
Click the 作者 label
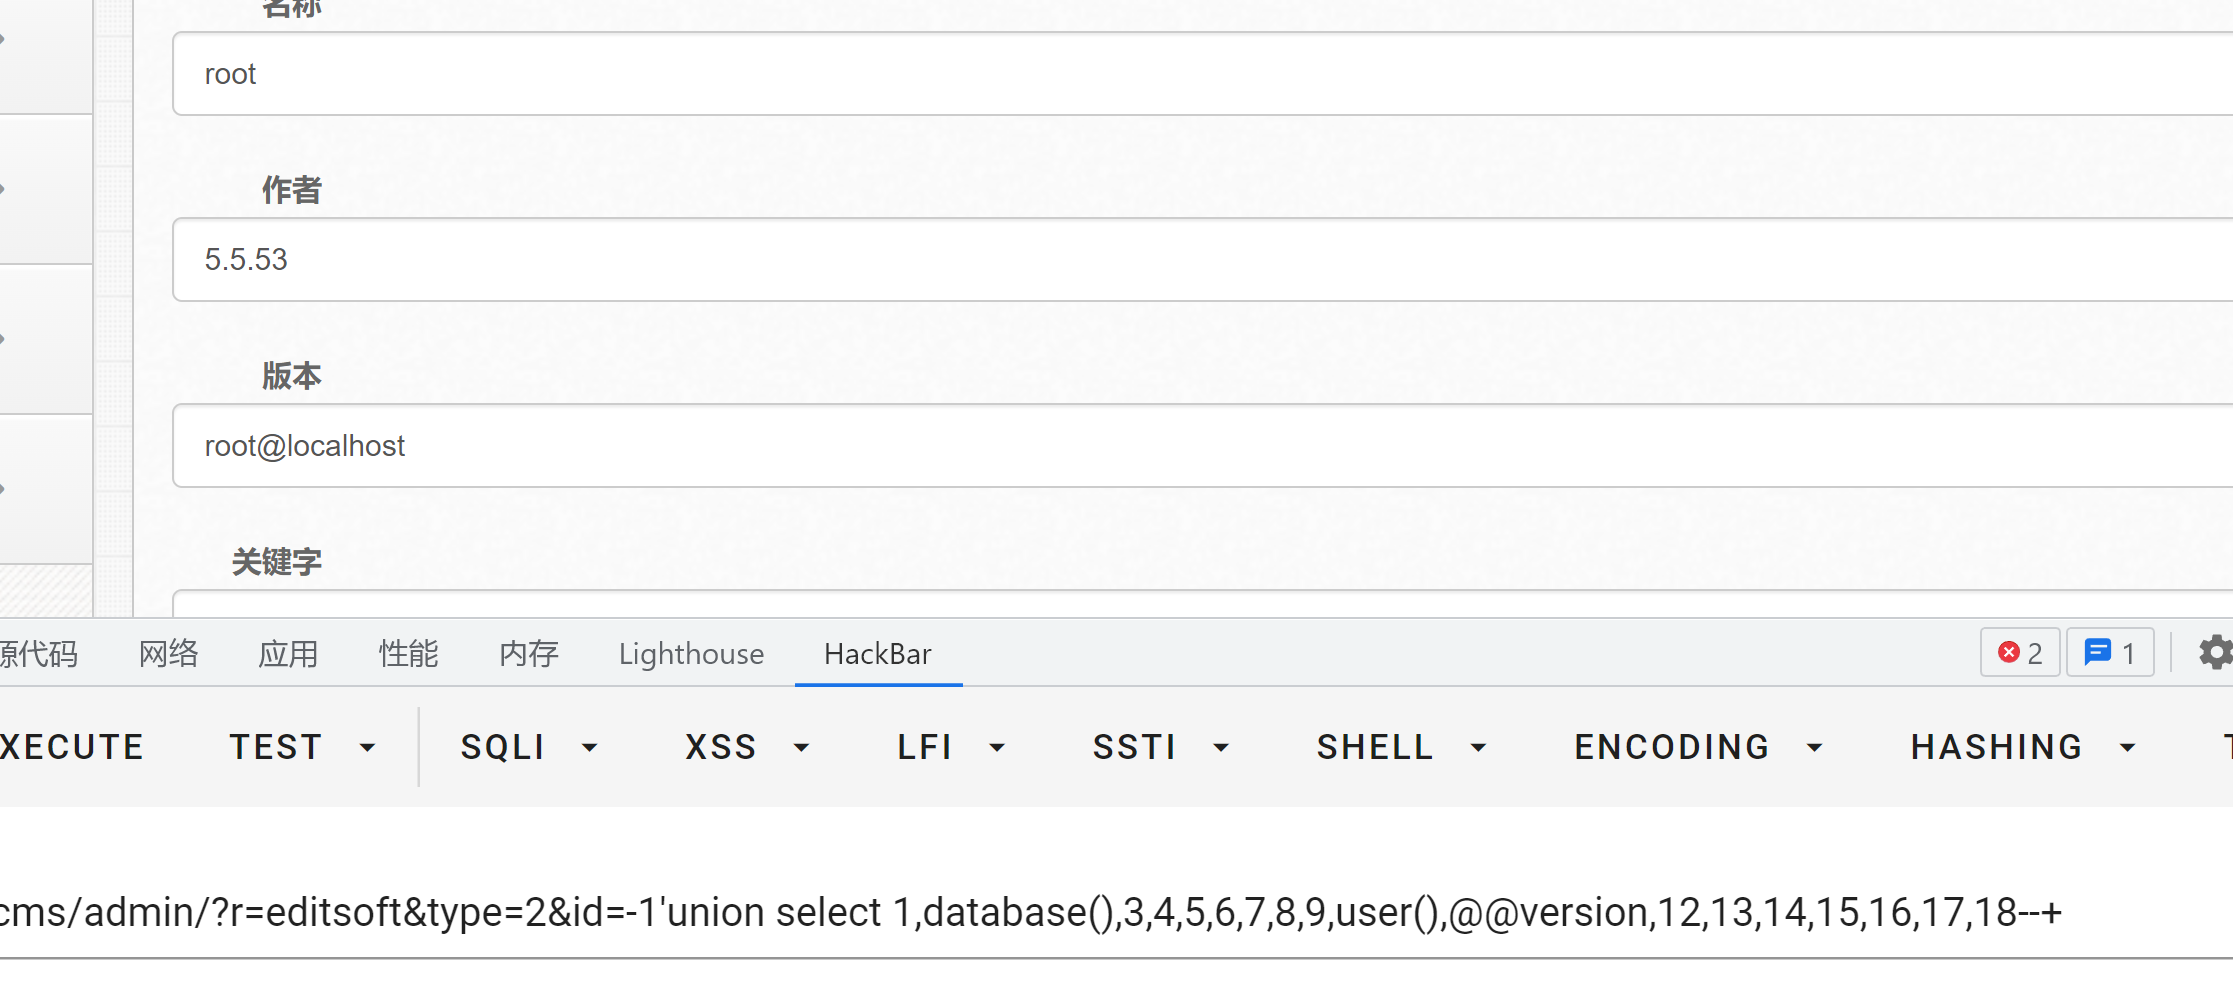(x=292, y=190)
